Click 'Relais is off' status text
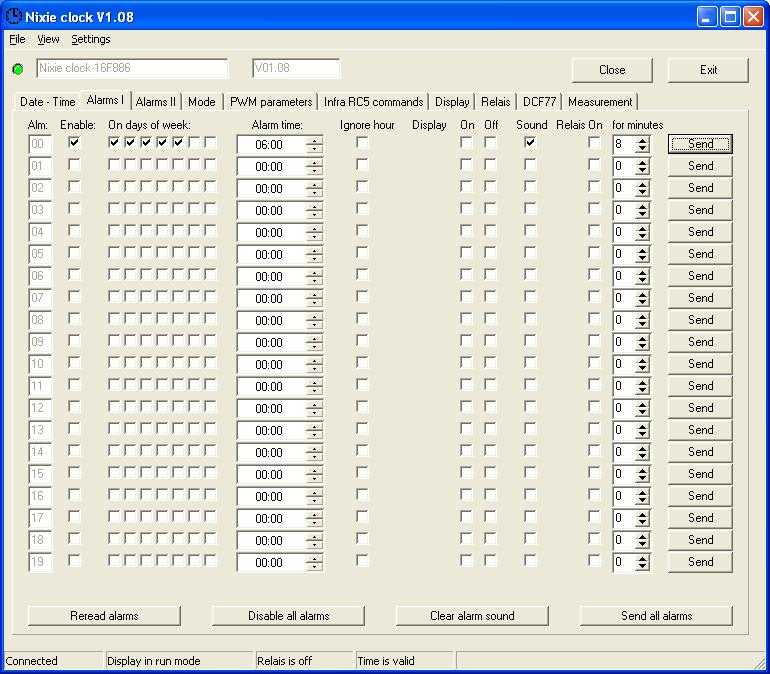 tap(284, 661)
